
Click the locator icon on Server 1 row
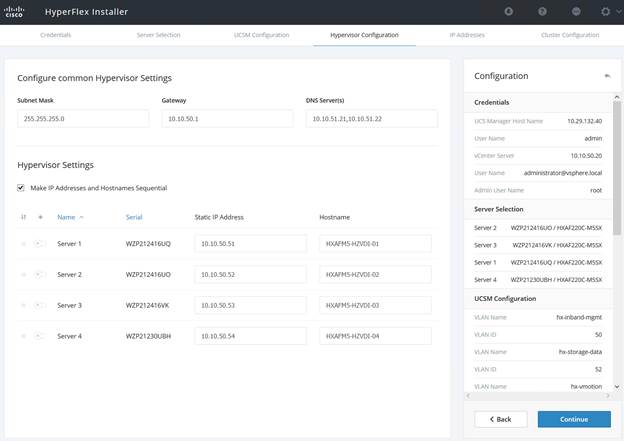(39, 243)
